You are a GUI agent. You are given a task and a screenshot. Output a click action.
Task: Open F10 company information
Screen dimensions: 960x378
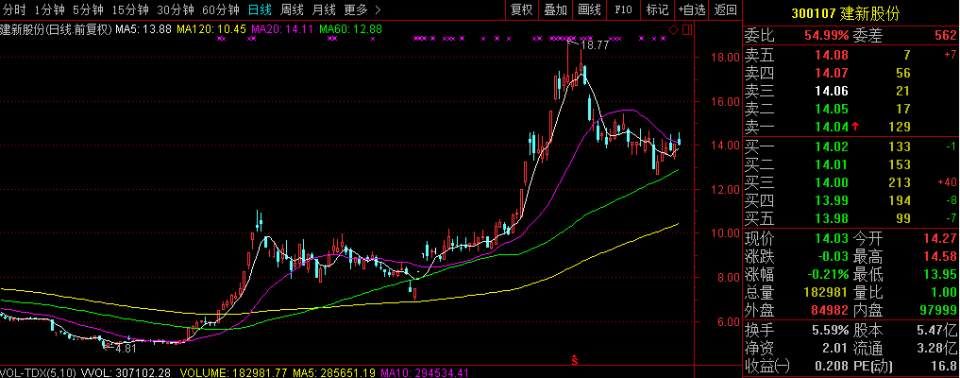623,10
